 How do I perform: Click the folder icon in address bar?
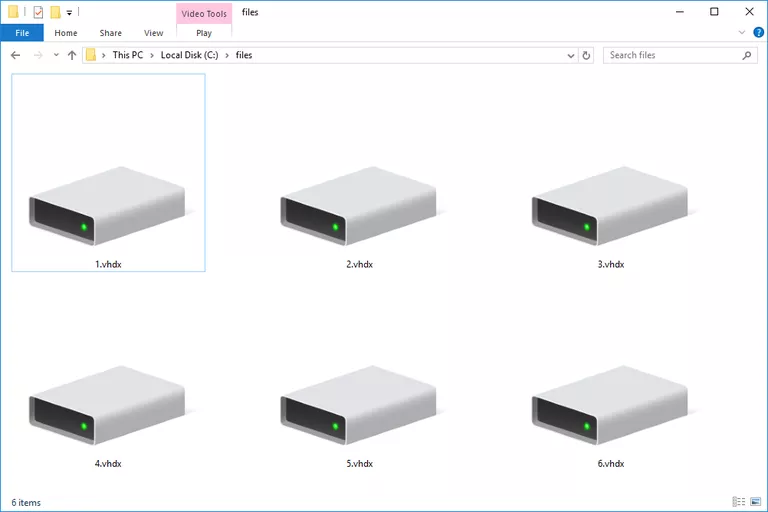91,55
